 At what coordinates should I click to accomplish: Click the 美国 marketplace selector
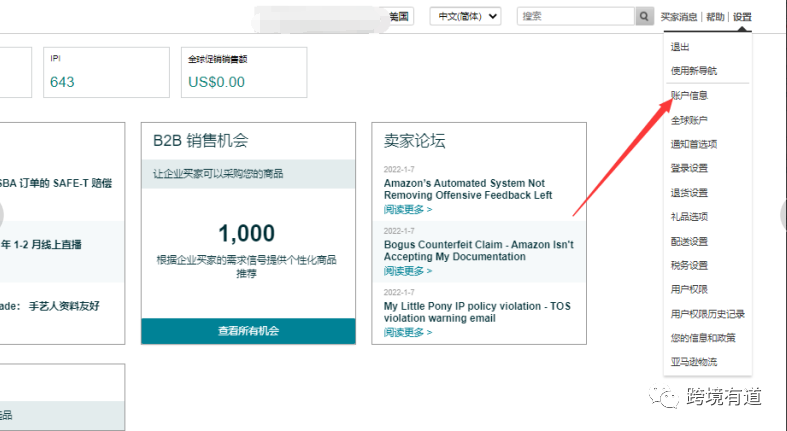pyautogui.click(x=399, y=17)
